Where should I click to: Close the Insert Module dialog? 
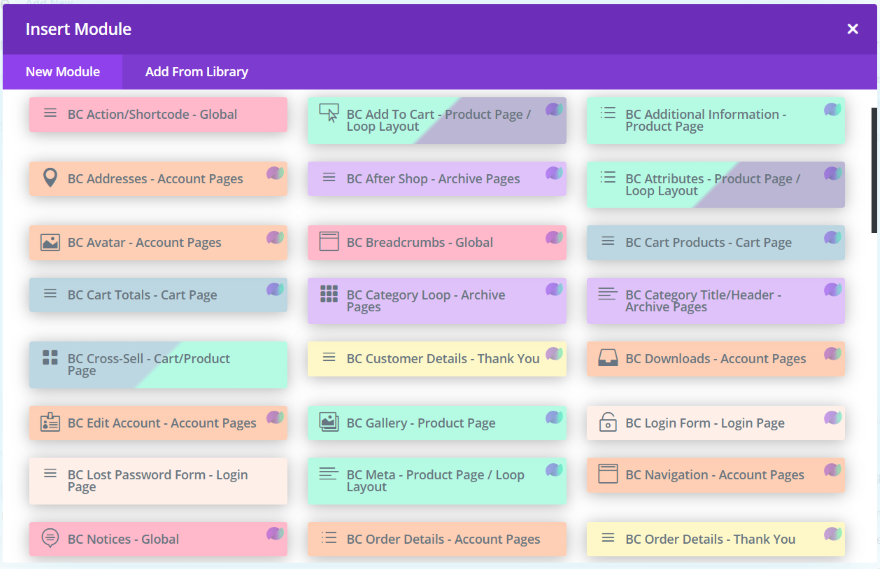(x=853, y=29)
